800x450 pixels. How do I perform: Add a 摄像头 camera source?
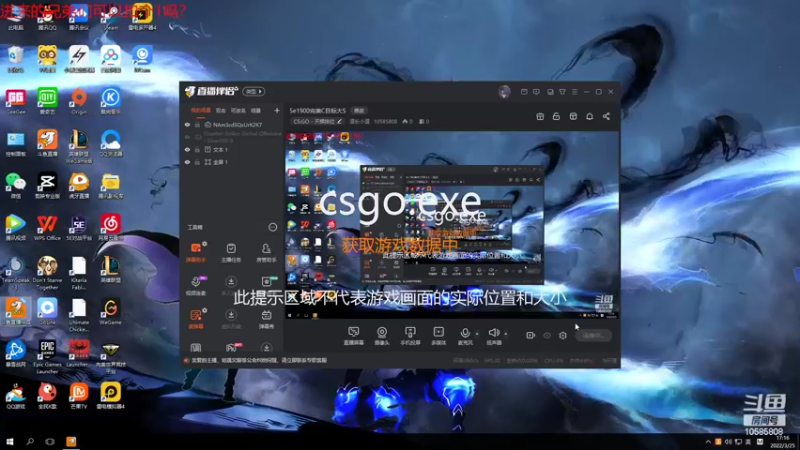382,336
